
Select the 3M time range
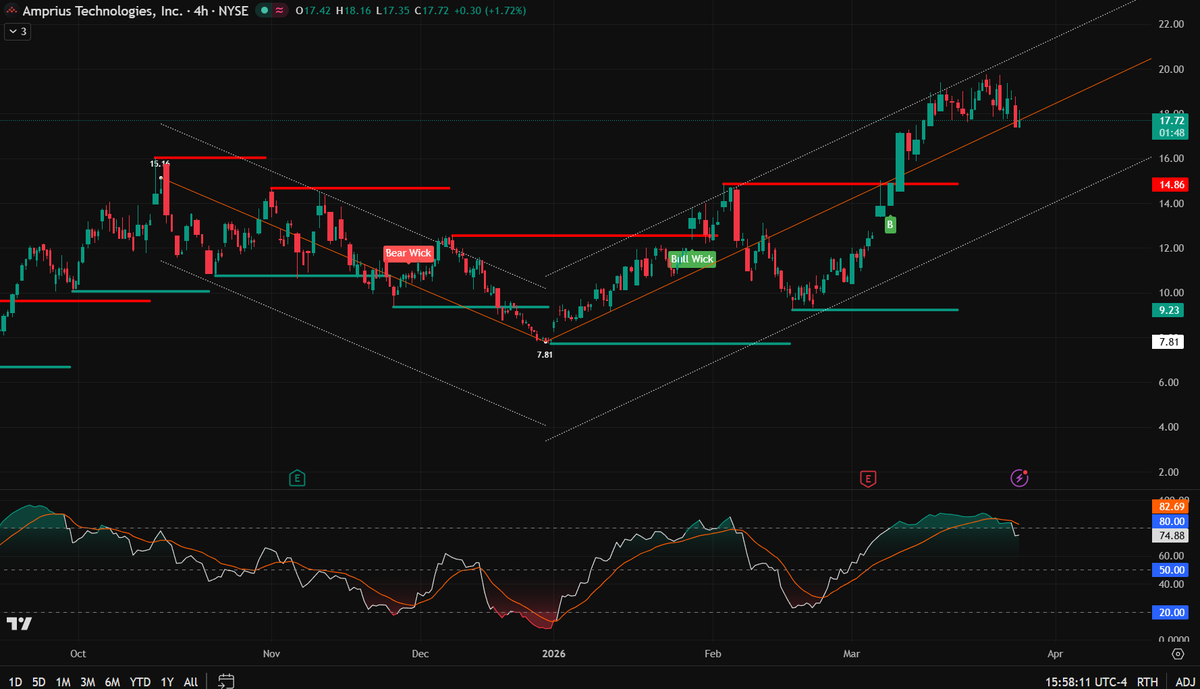pyautogui.click(x=88, y=681)
